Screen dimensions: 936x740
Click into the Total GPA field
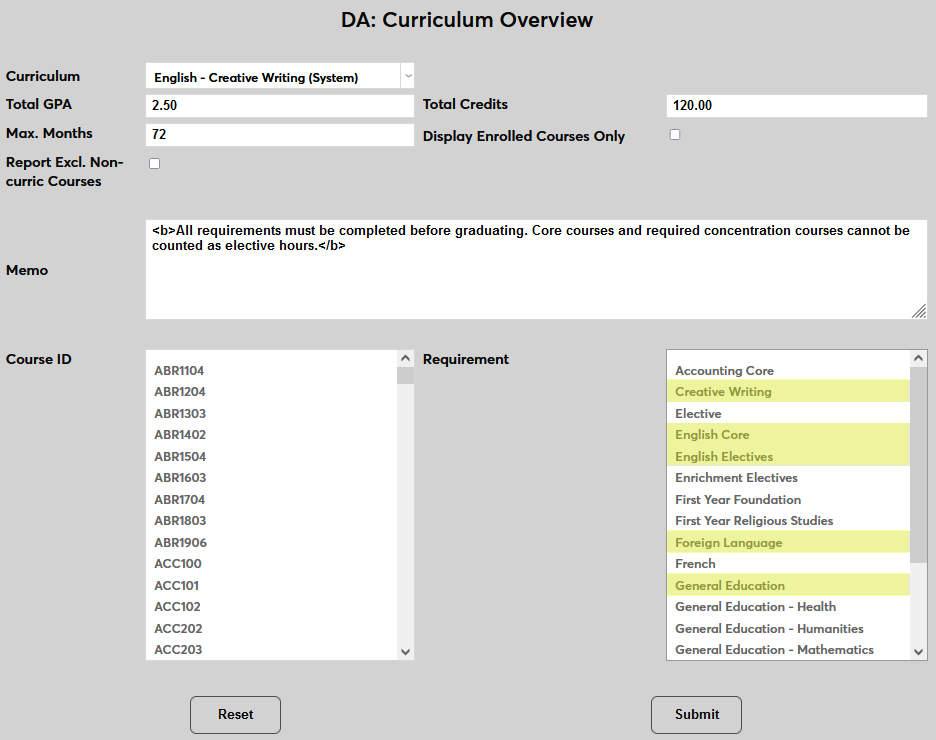click(x=279, y=105)
